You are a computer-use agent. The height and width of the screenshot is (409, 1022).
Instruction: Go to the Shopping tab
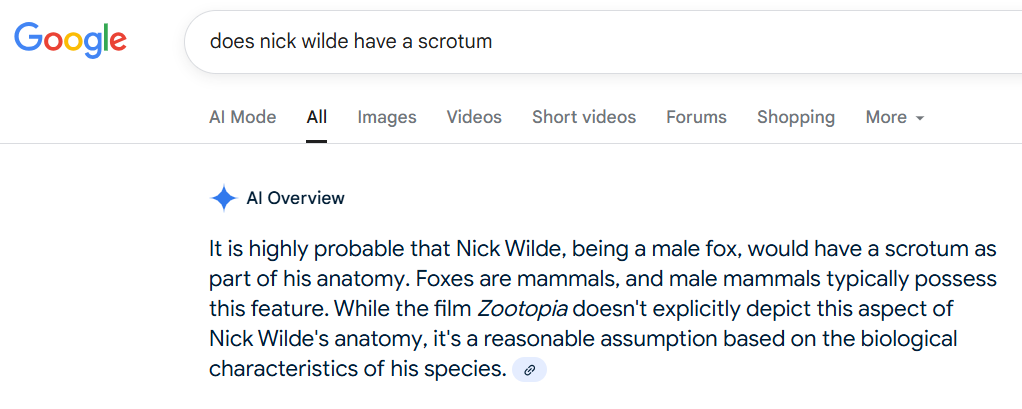[796, 117]
